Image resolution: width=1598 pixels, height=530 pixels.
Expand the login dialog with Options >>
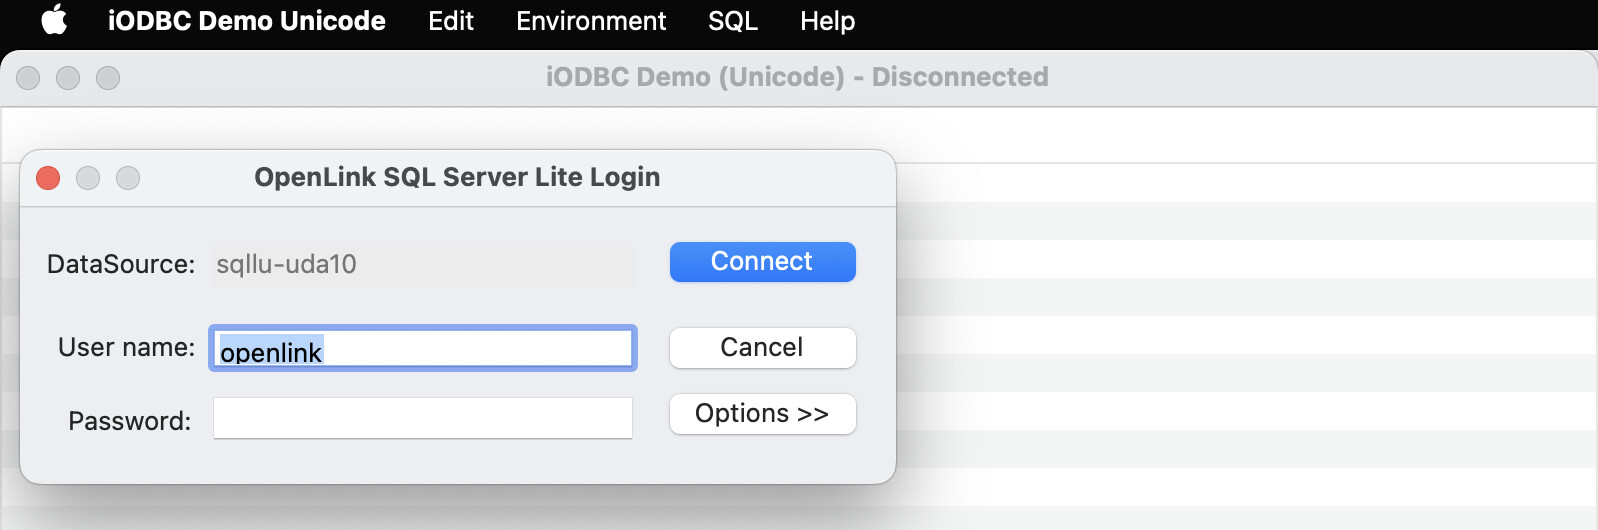762,414
